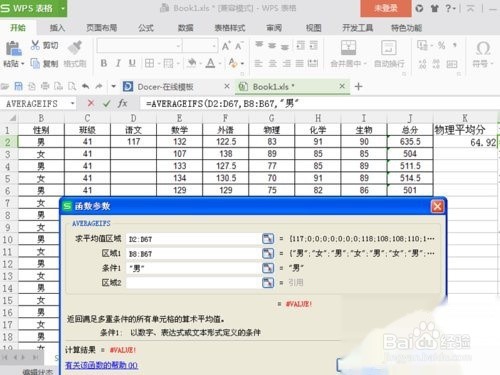Expand quick access toolbar customize arrow
Viewport: 500px width, 375px height.
[x=113, y=87]
